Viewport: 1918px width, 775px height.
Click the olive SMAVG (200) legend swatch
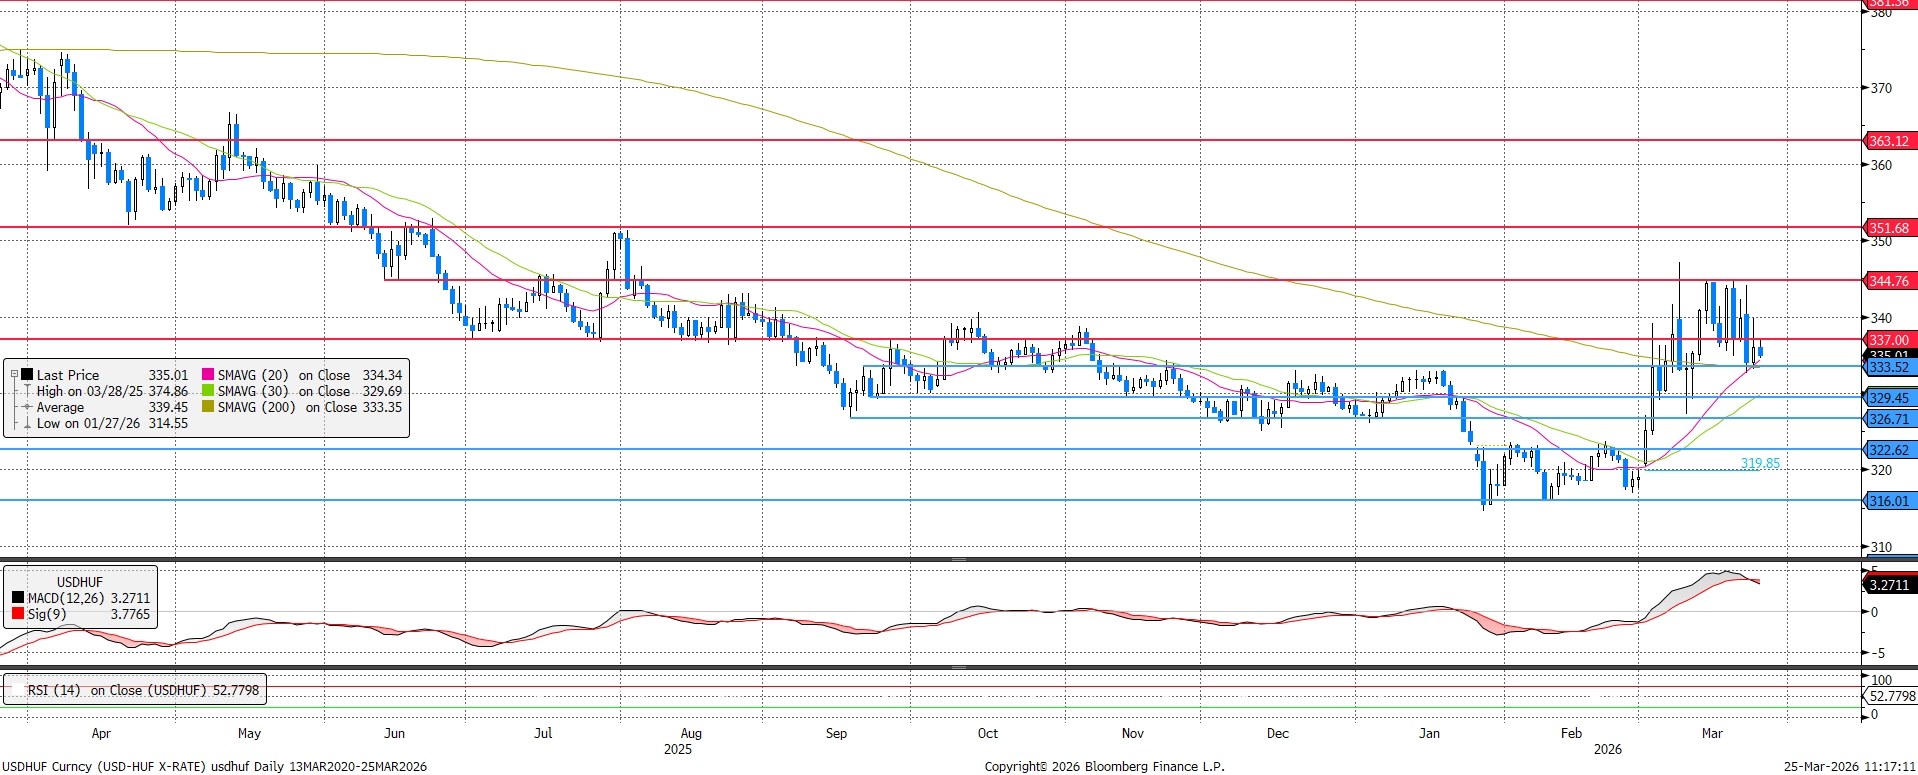pyautogui.click(x=208, y=407)
